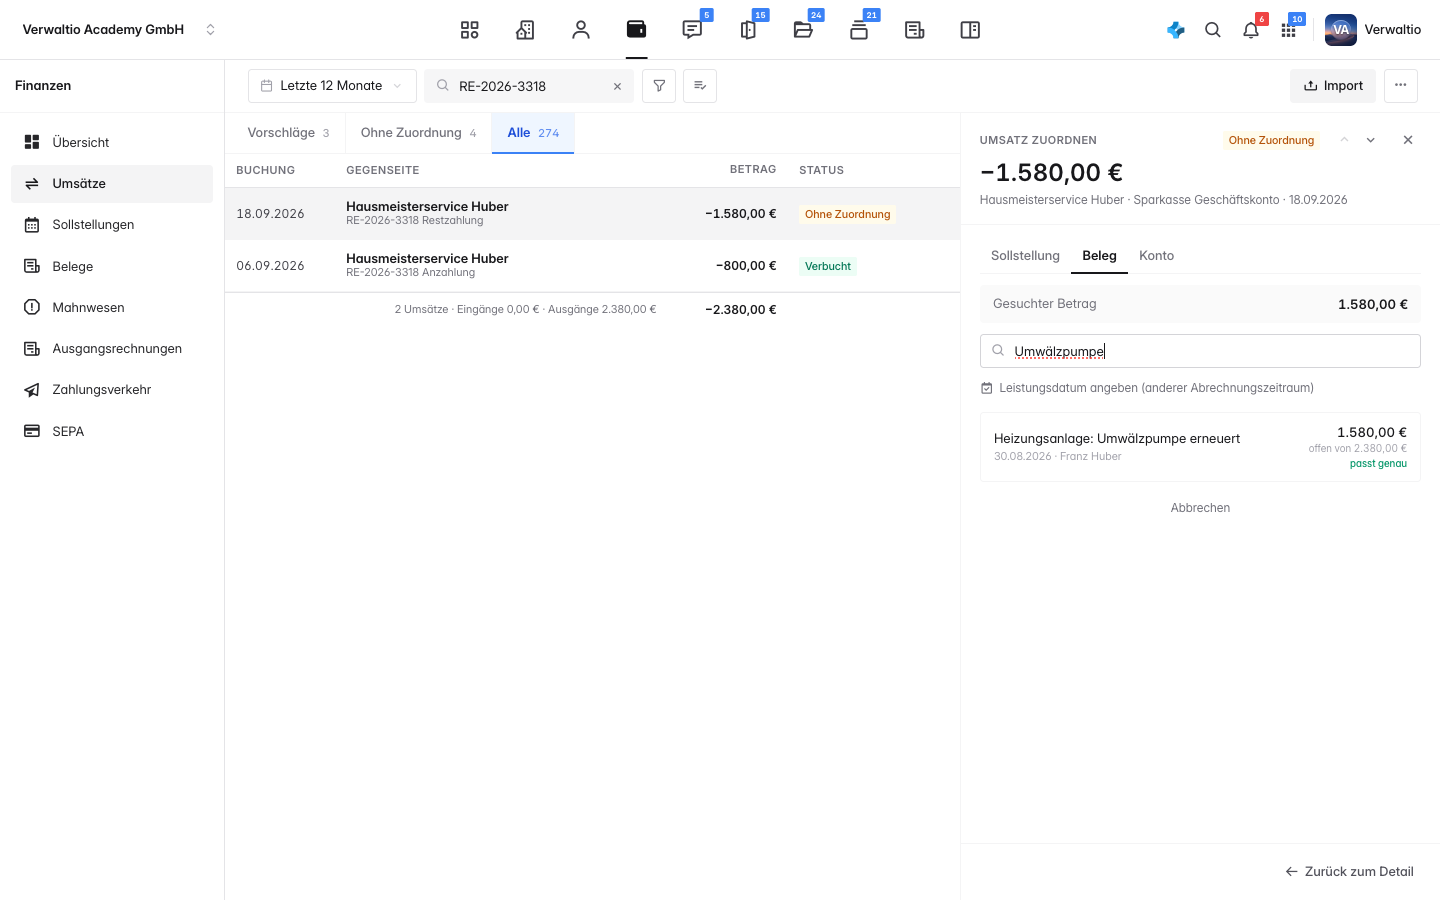Image resolution: width=1440 pixels, height=900 pixels.
Task: Expand the Letzte 12 Monate date dropdown
Action: [332, 86]
